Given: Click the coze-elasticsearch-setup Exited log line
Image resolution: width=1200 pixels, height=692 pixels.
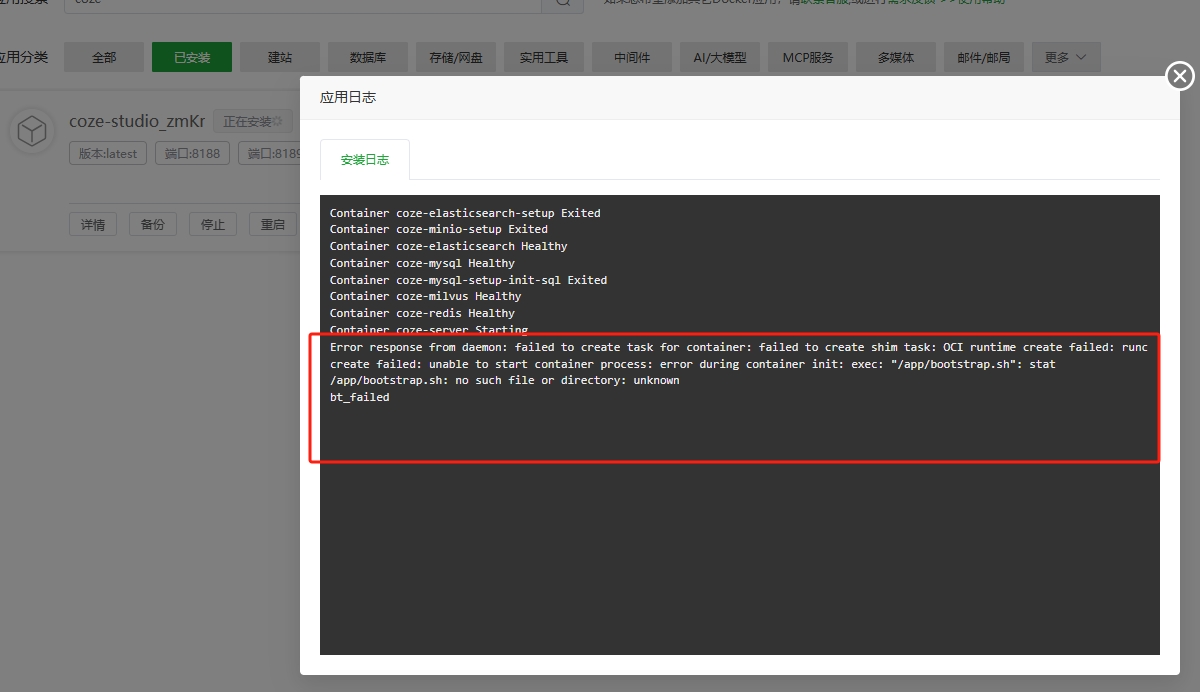Looking at the screenshot, I should [x=465, y=213].
